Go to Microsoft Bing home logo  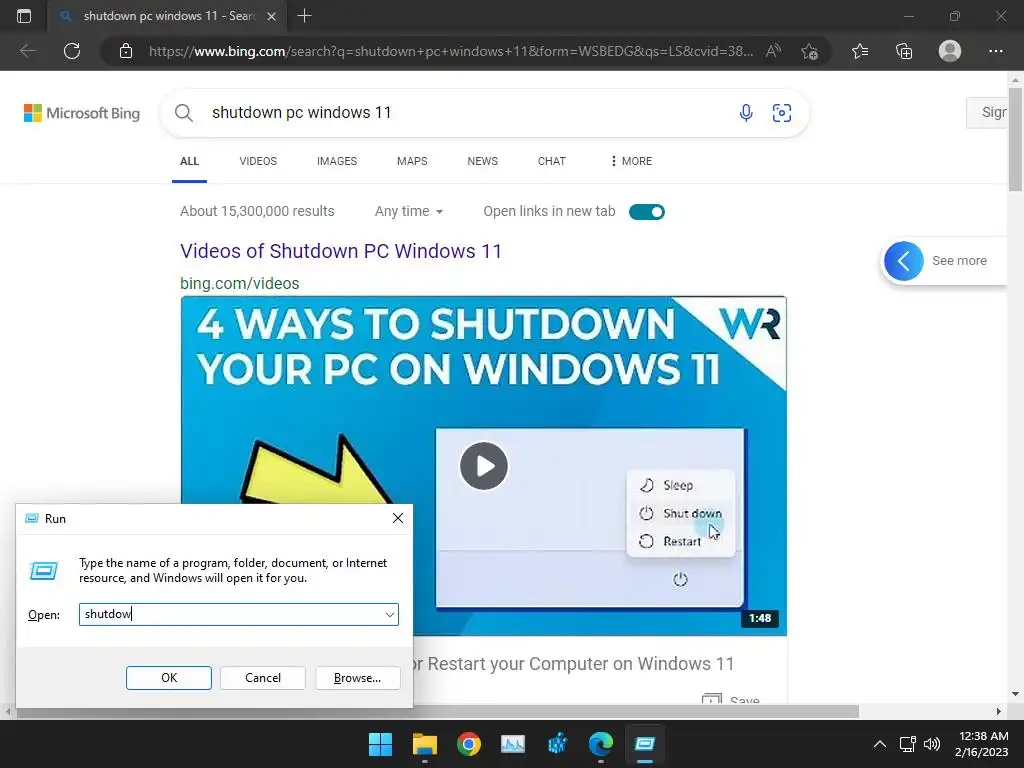[82, 113]
